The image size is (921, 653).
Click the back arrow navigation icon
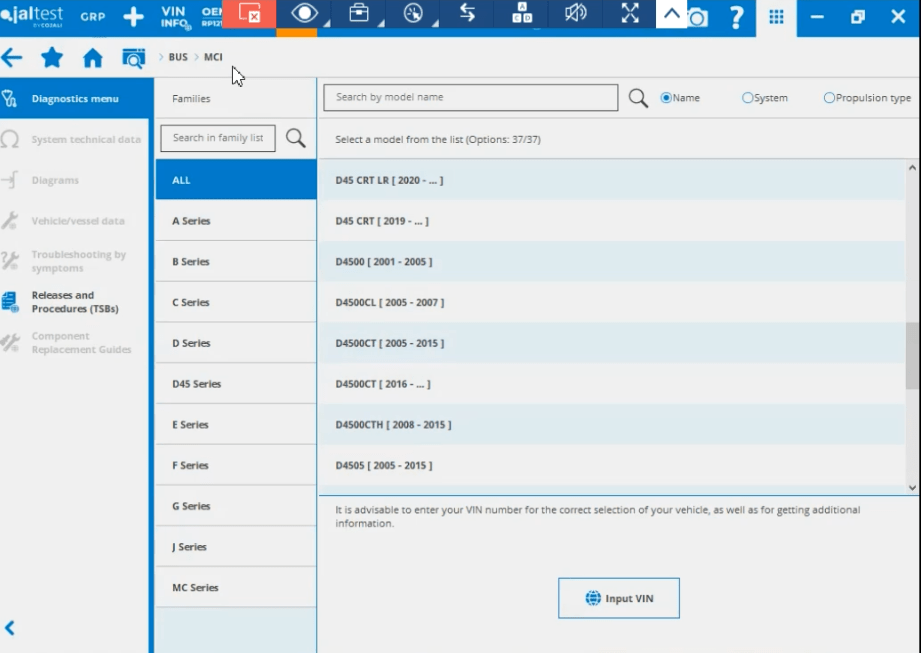tap(12, 58)
